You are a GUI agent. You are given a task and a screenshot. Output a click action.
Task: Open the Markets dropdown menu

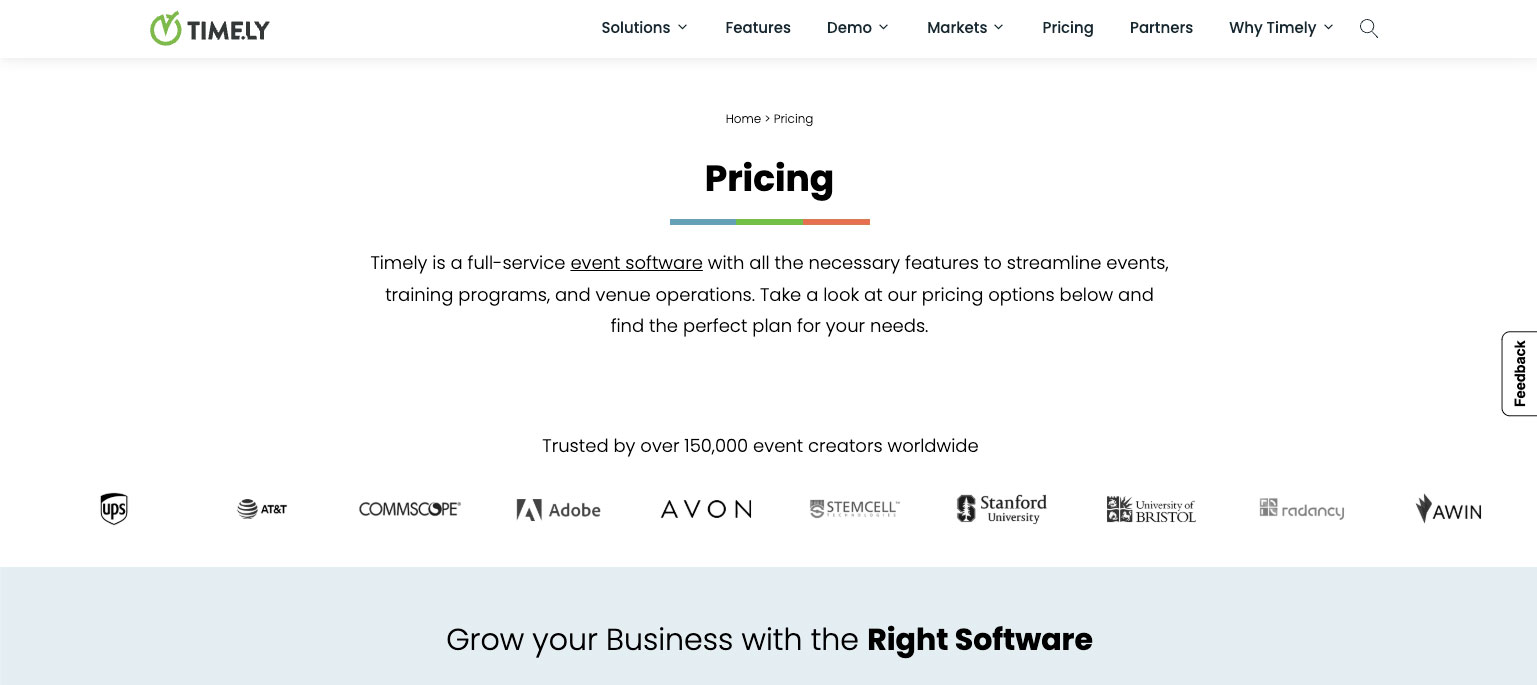click(965, 28)
